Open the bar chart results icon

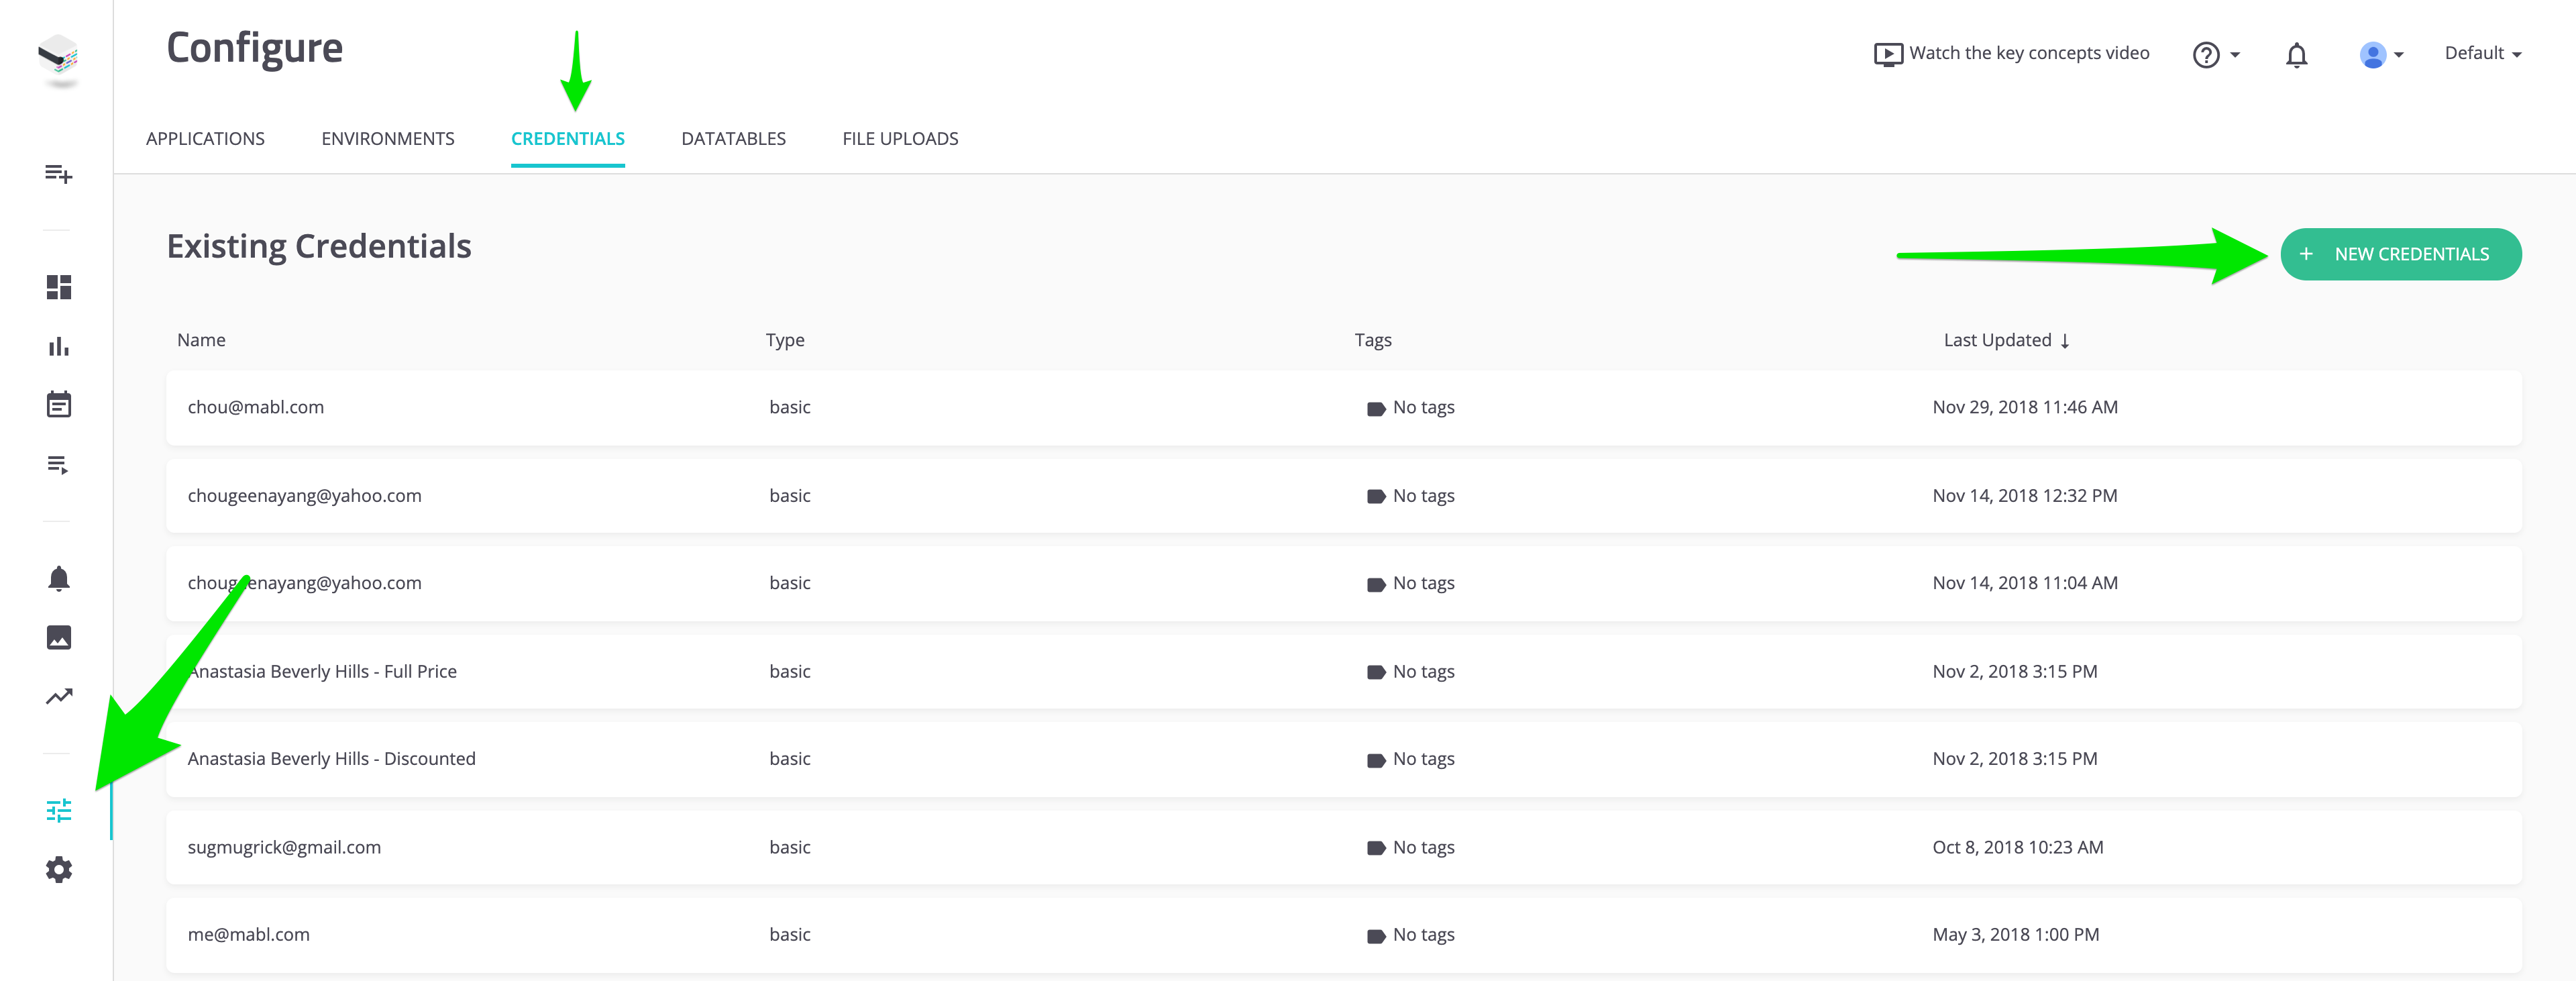click(x=59, y=347)
